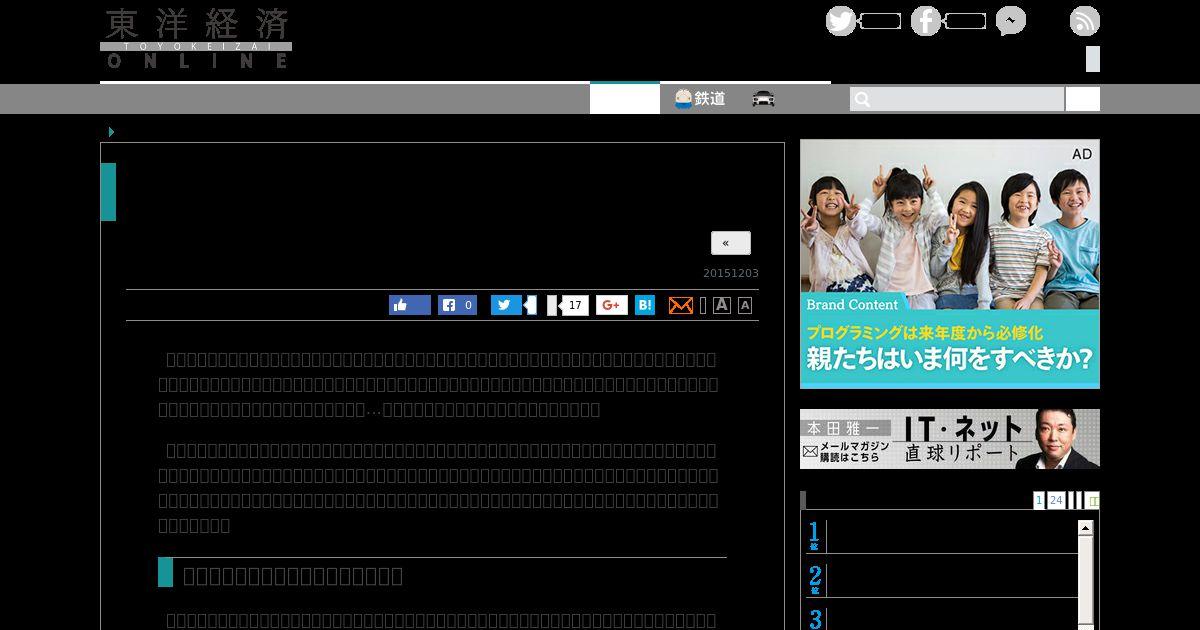Click the share count bubble showing 17
The width and height of the screenshot is (1200, 630).
pos(575,306)
